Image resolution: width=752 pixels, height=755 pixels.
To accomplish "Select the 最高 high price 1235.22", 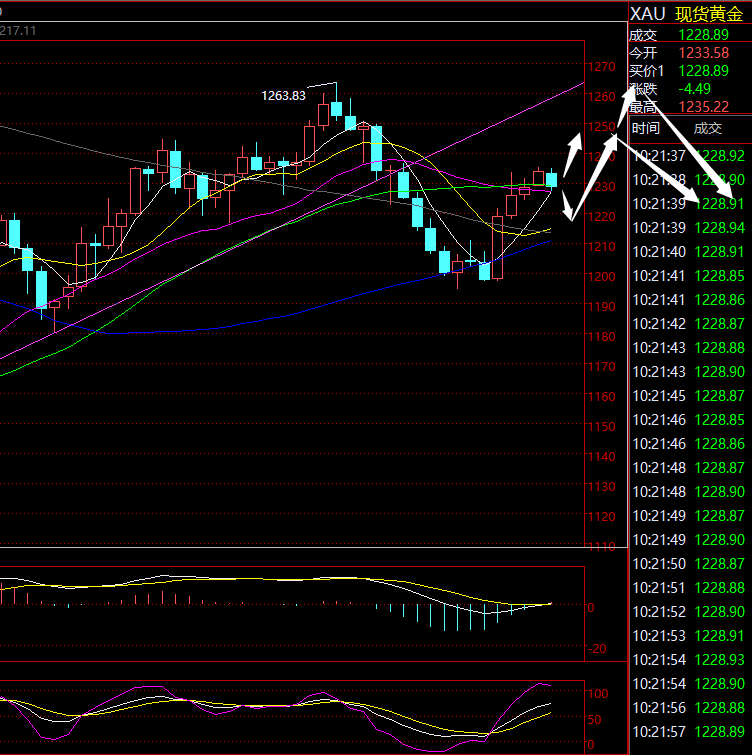I will [x=703, y=106].
